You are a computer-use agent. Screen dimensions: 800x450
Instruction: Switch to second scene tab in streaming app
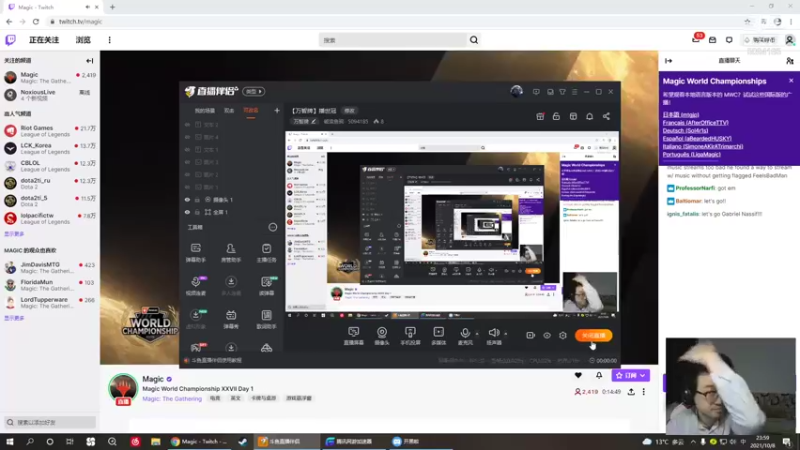click(x=229, y=111)
